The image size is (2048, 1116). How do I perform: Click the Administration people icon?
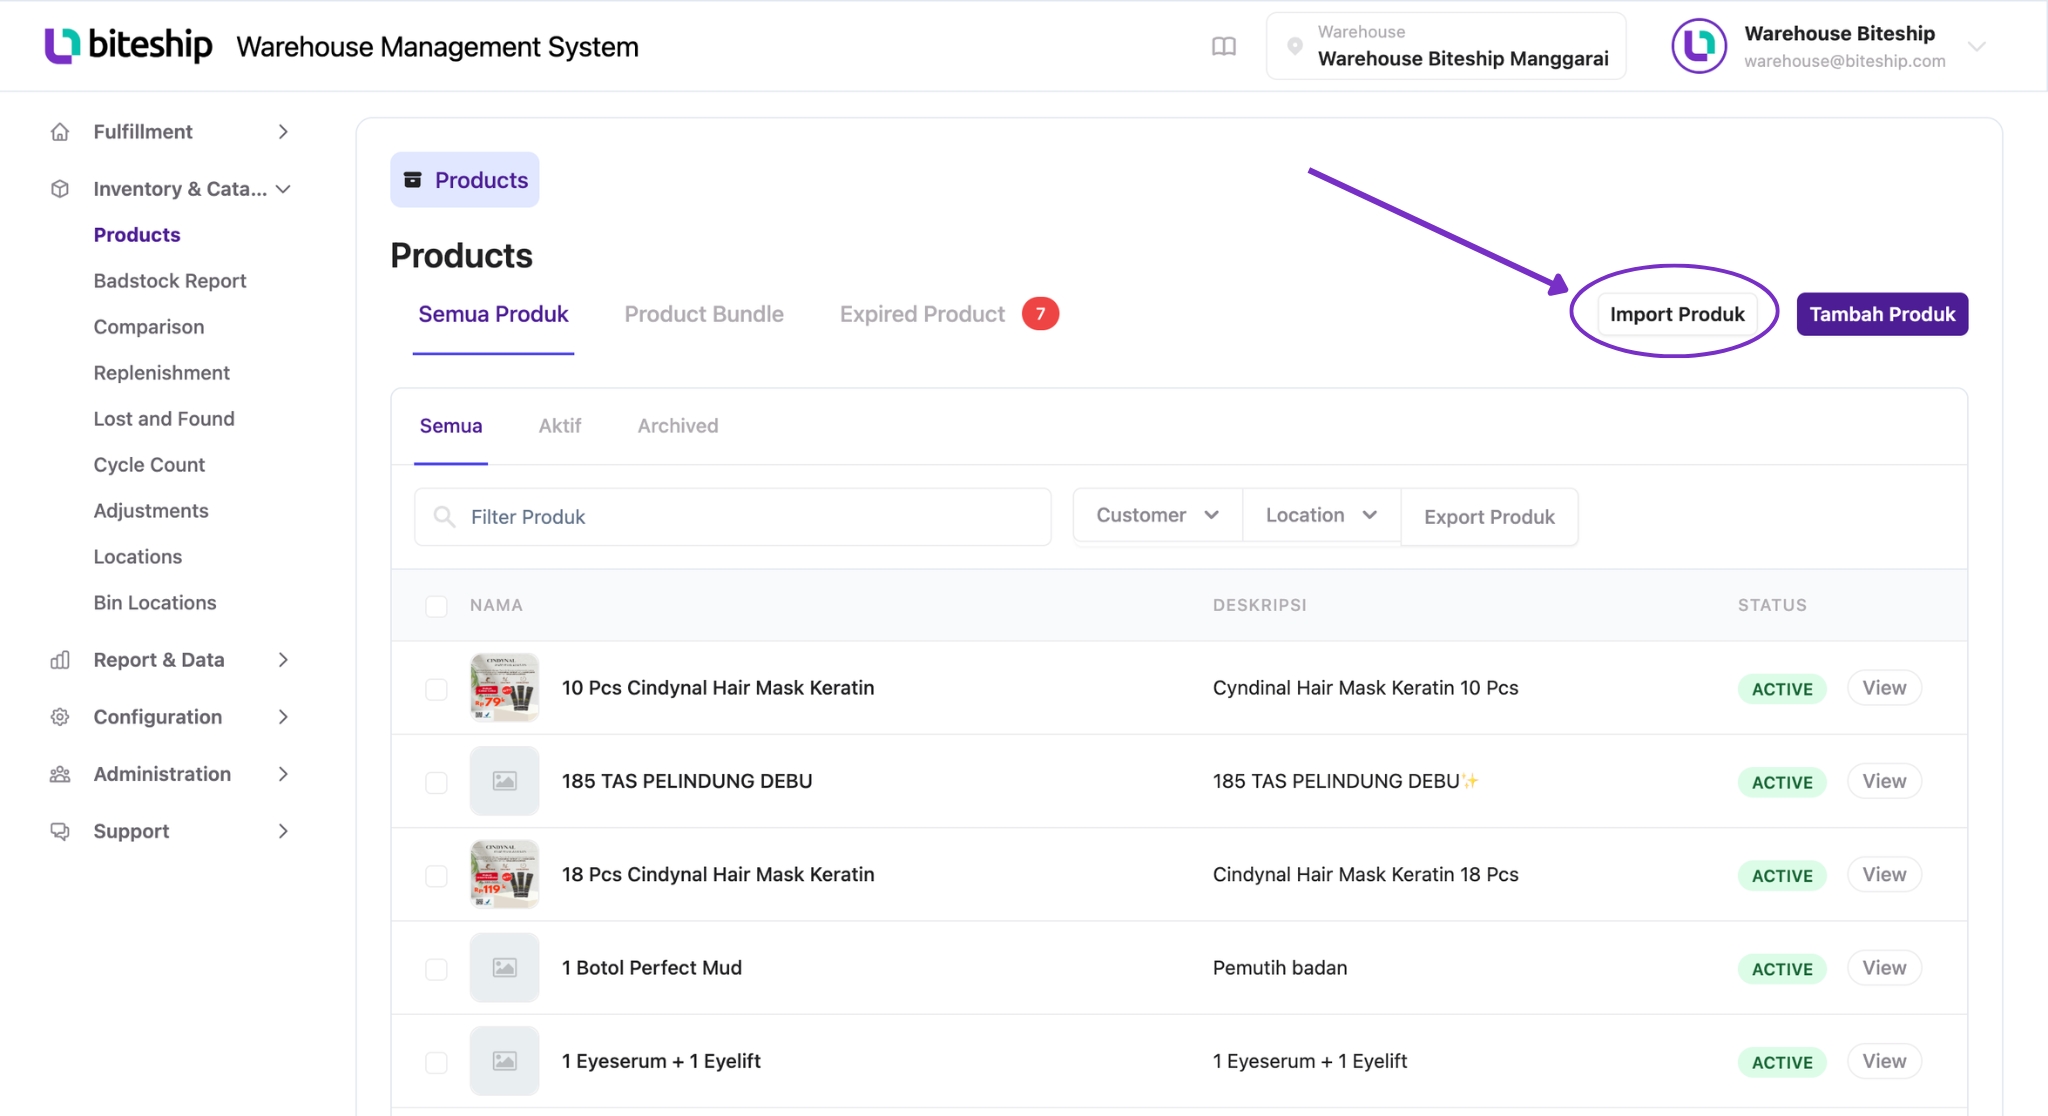click(60, 774)
